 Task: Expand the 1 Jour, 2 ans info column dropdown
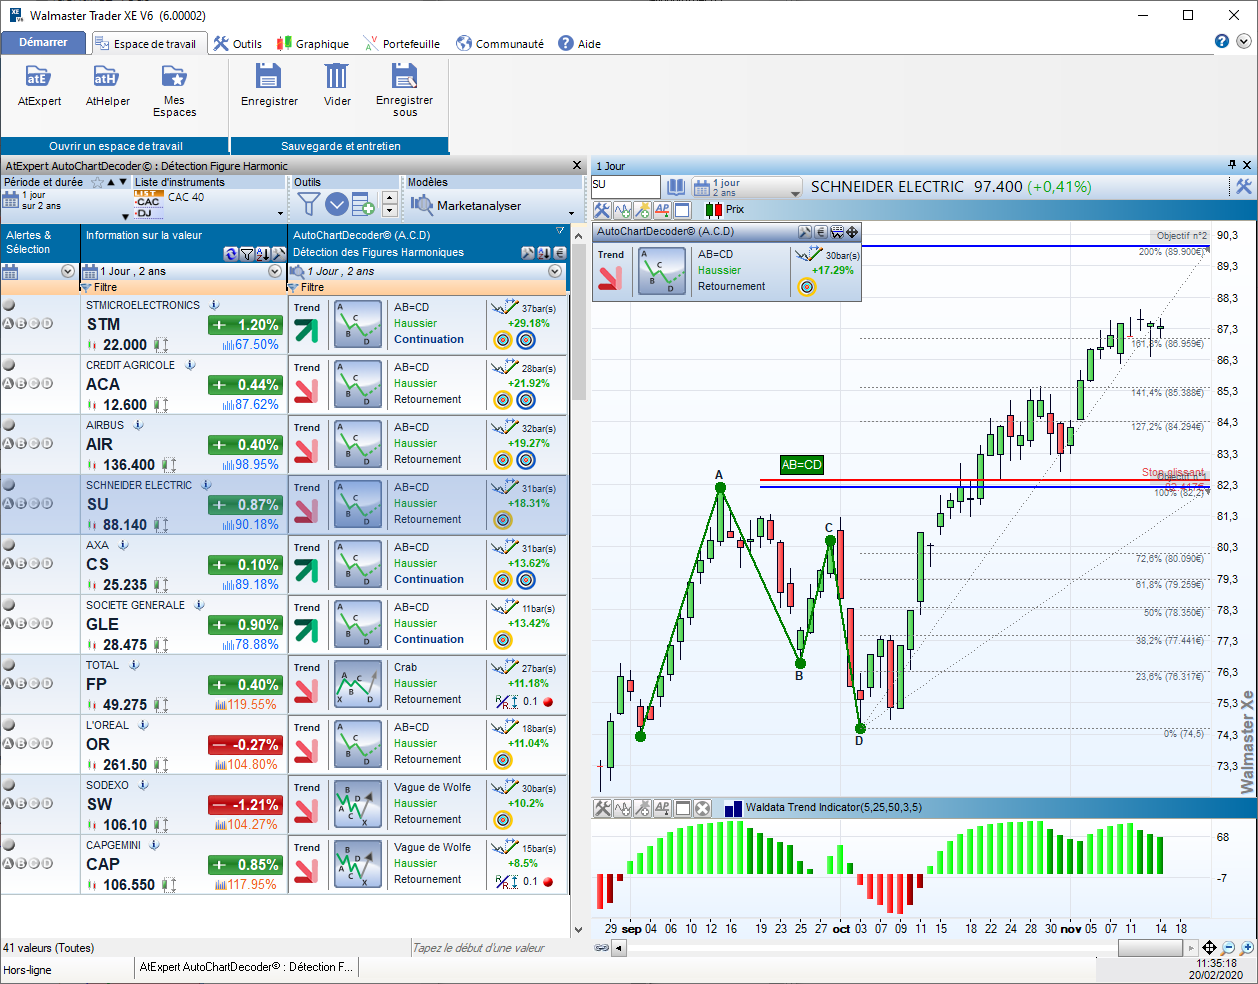coord(275,271)
